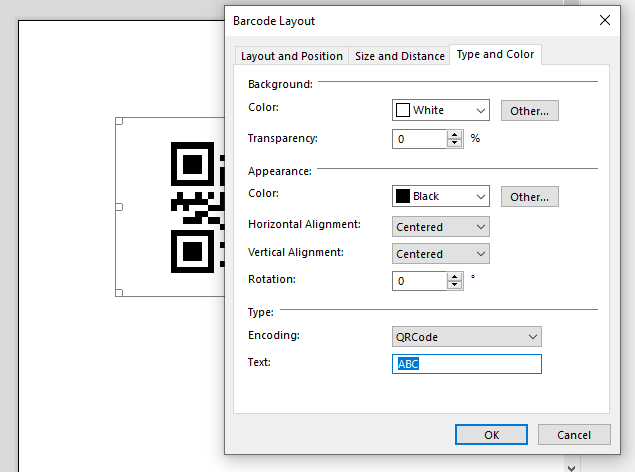
Task: Increase Rotation with the up arrow
Action: point(455,277)
